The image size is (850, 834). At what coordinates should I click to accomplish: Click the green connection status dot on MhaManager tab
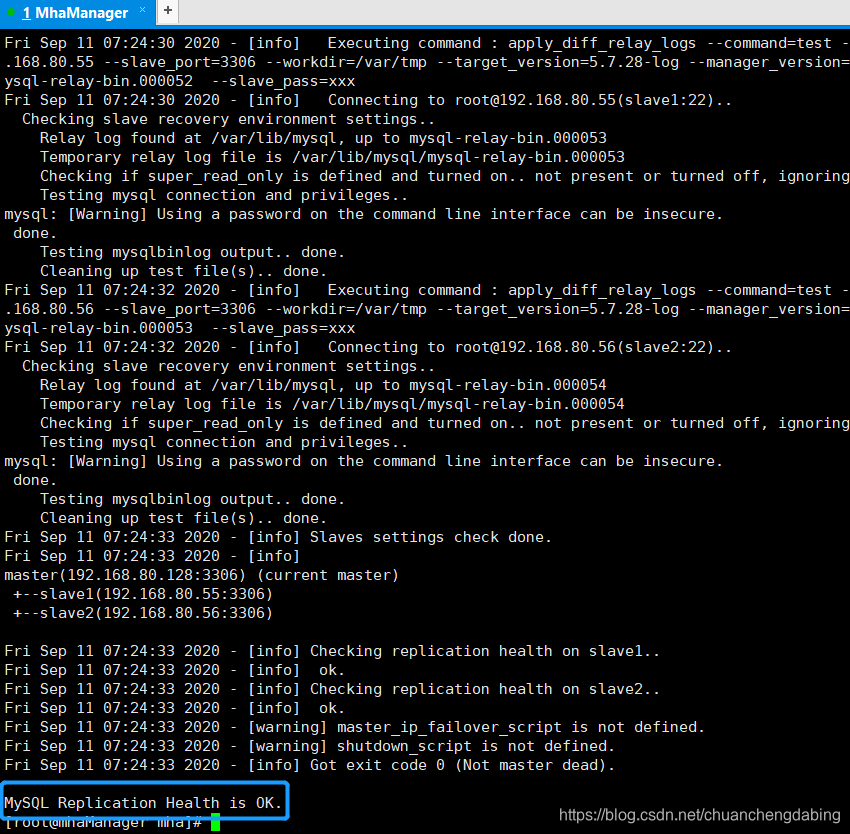click(11, 12)
